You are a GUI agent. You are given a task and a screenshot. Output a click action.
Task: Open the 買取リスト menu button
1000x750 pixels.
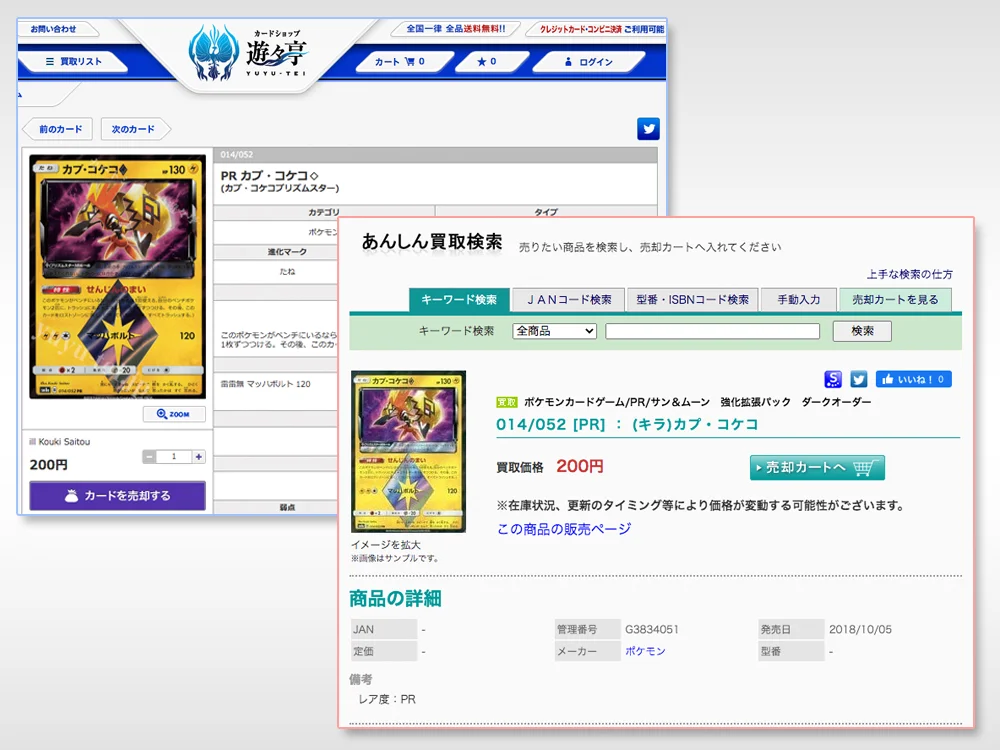point(73,61)
